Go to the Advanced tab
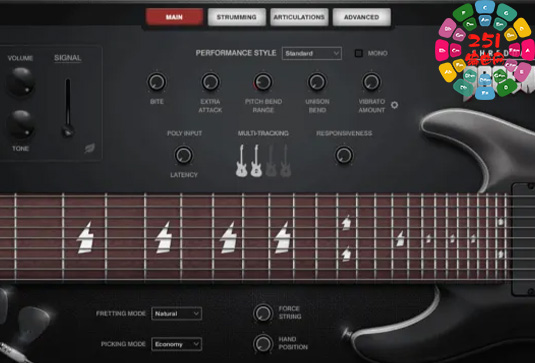 pyautogui.click(x=362, y=17)
